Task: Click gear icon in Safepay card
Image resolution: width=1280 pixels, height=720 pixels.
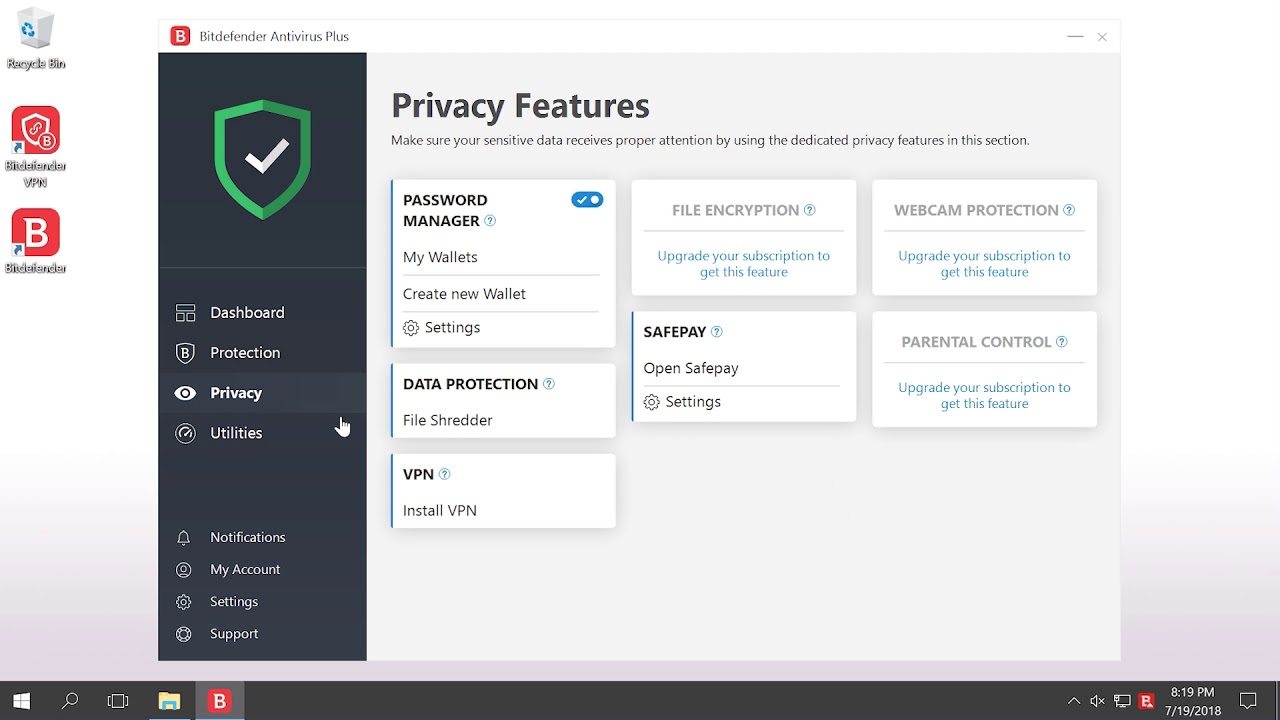Action: coord(652,402)
